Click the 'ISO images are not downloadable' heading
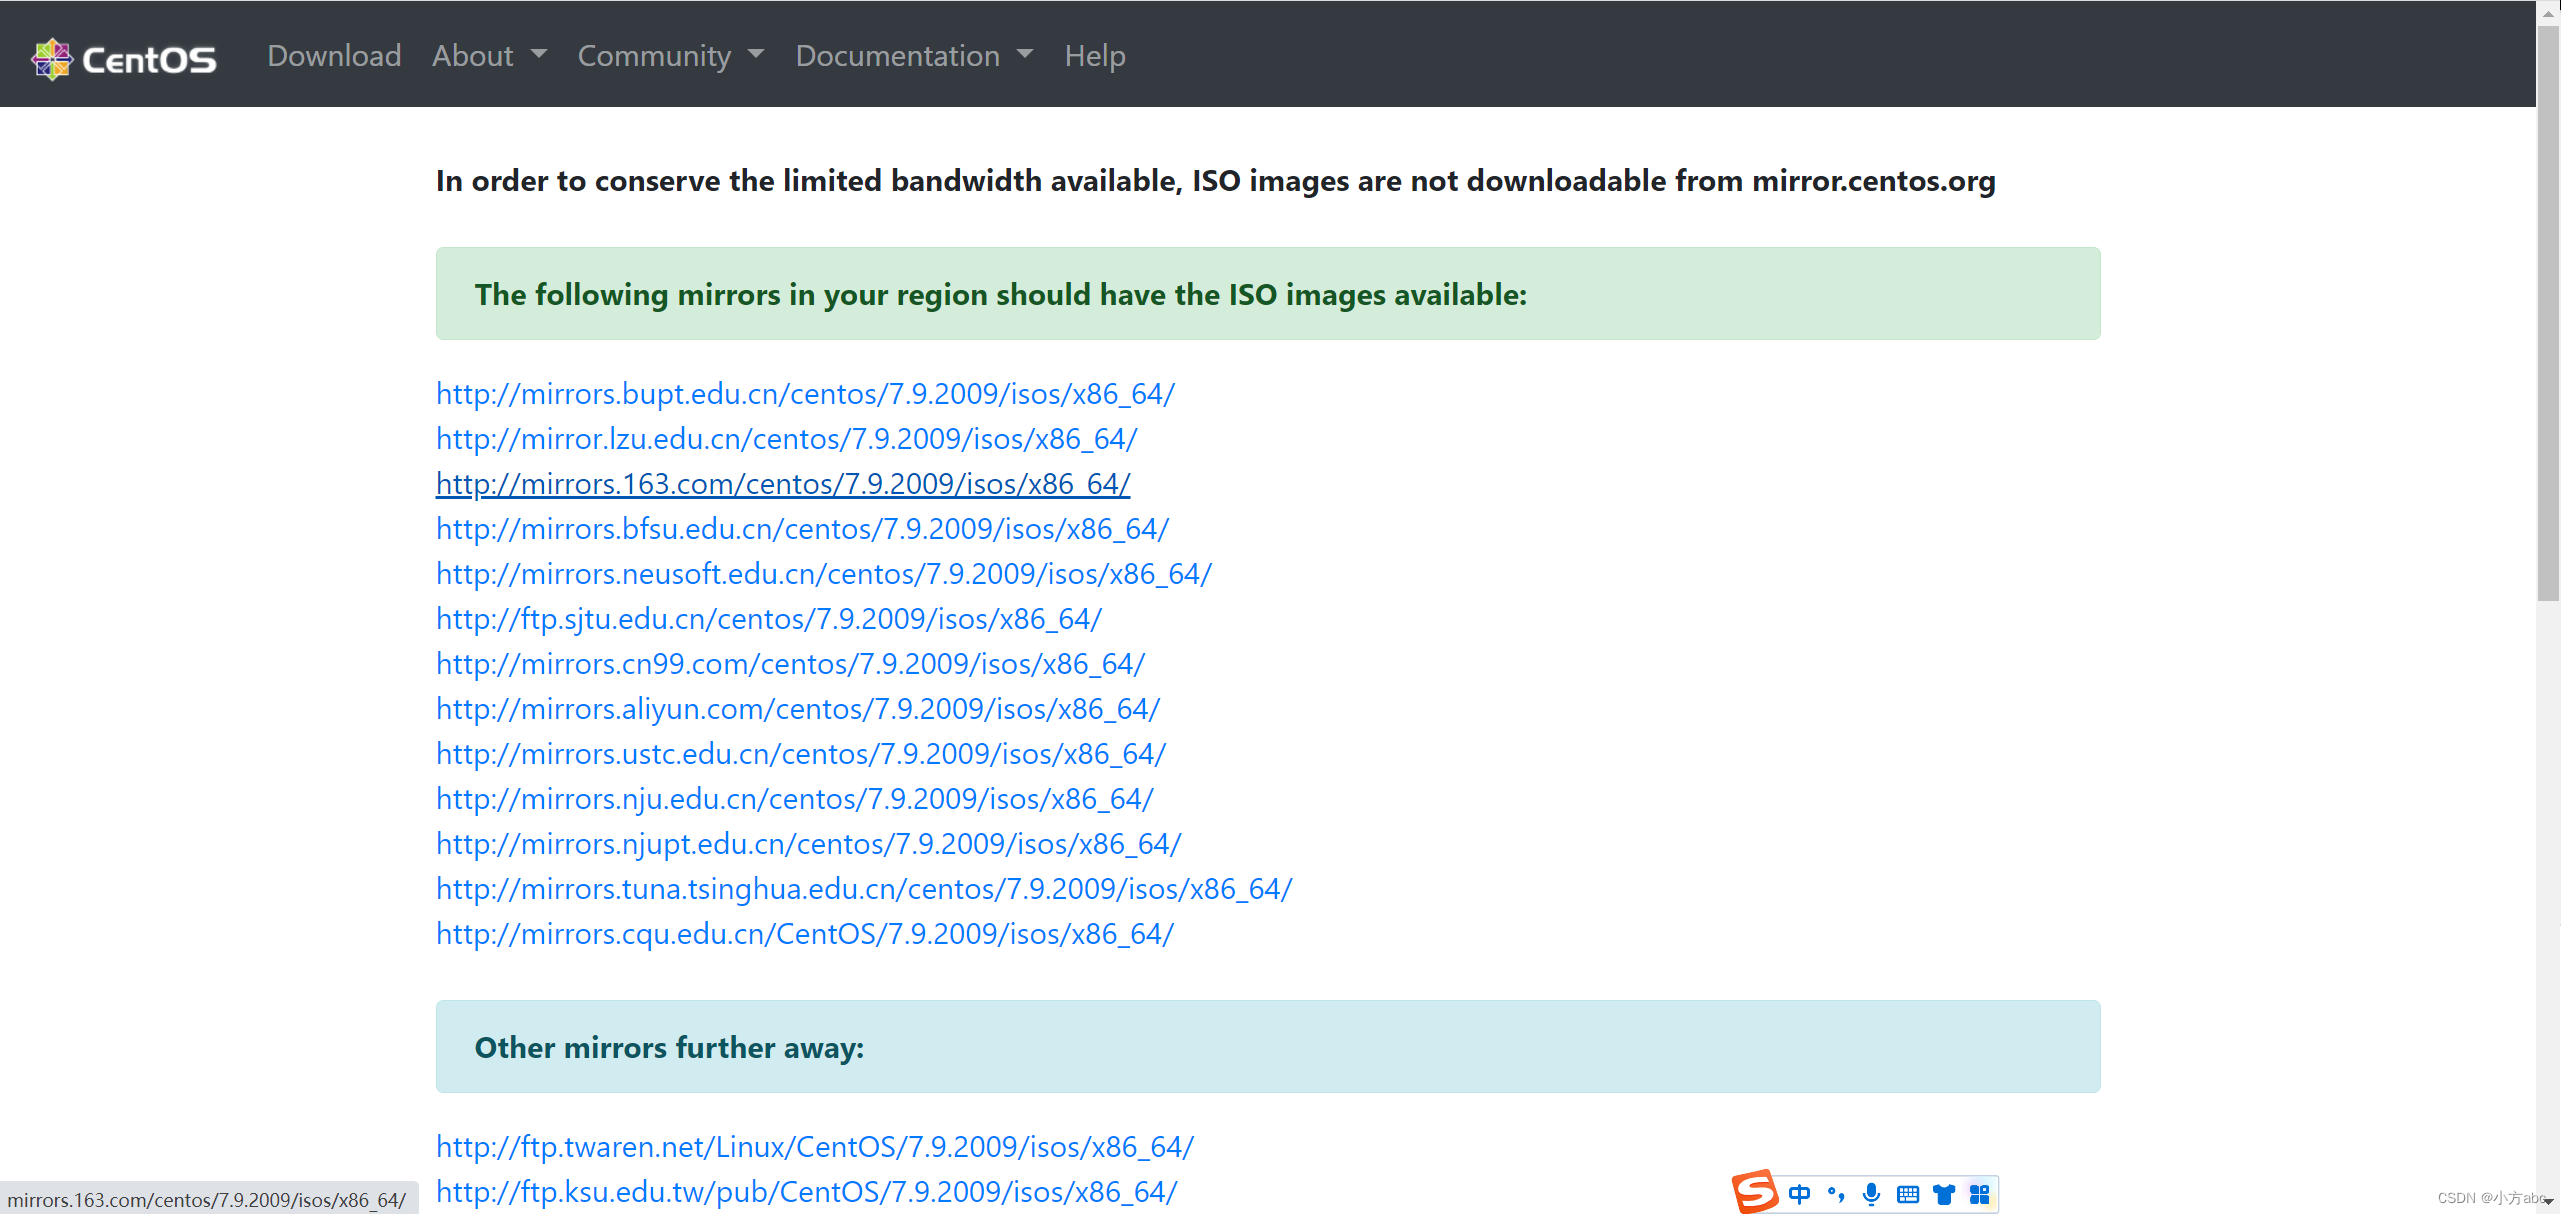Image resolution: width=2561 pixels, height=1214 pixels. (1215, 181)
